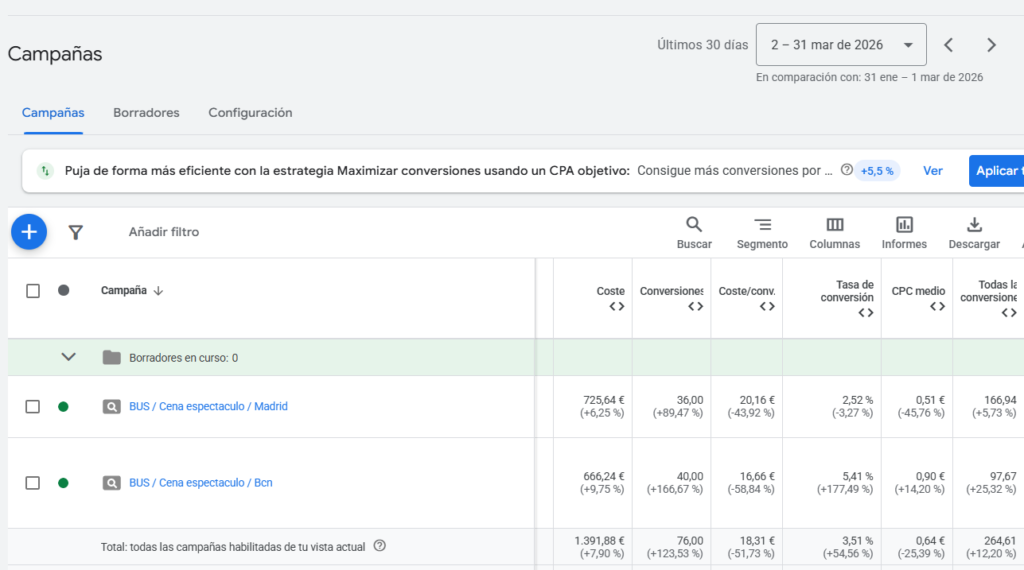
Task: Click the blue plus new campaign button
Action: pyautogui.click(x=29, y=232)
